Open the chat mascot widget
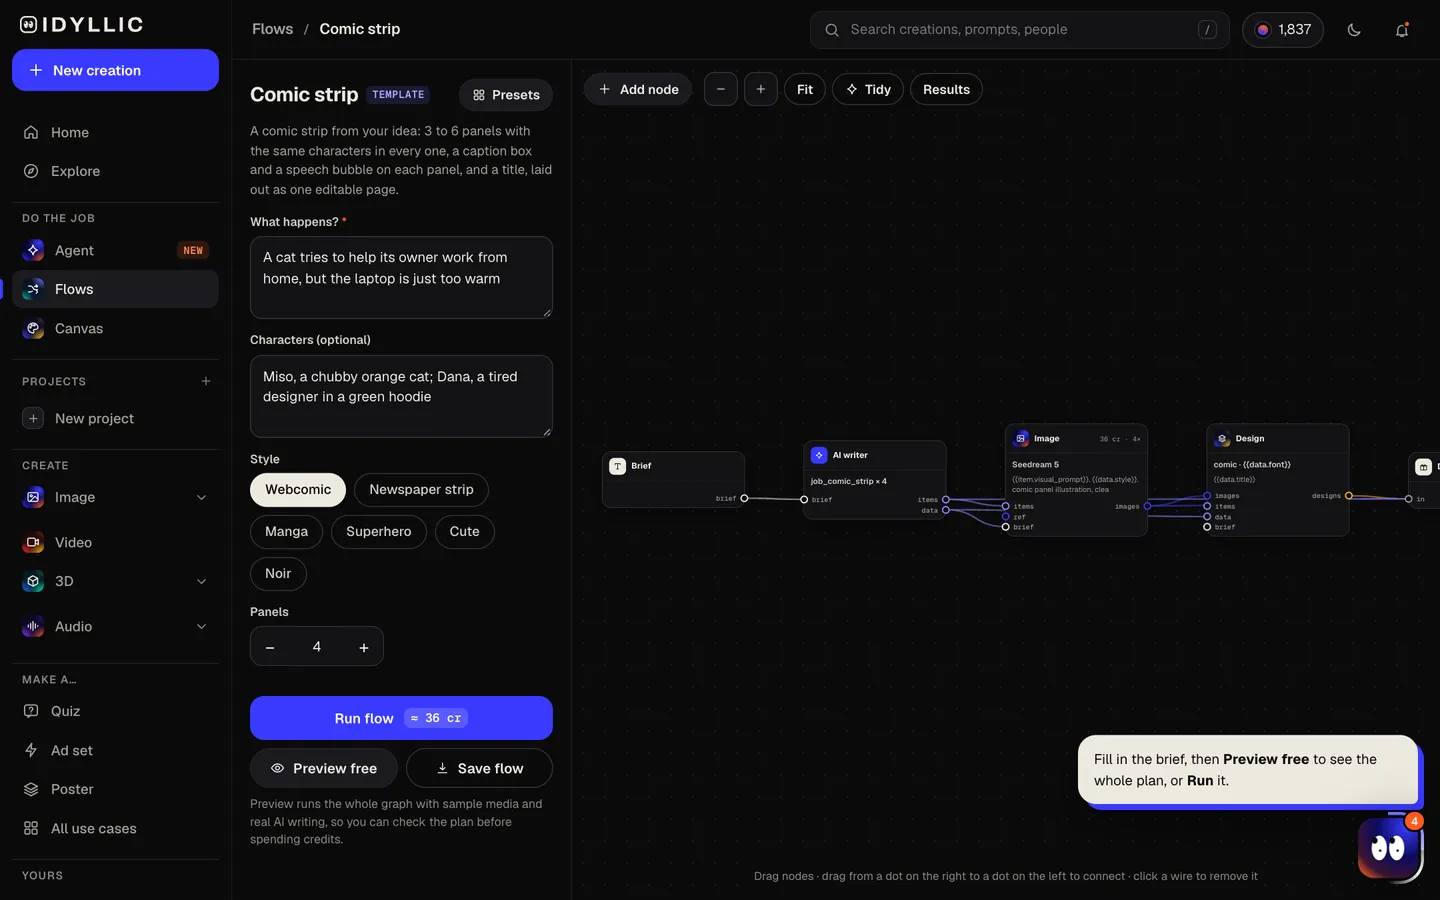 pyautogui.click(x=1389, y=849)
